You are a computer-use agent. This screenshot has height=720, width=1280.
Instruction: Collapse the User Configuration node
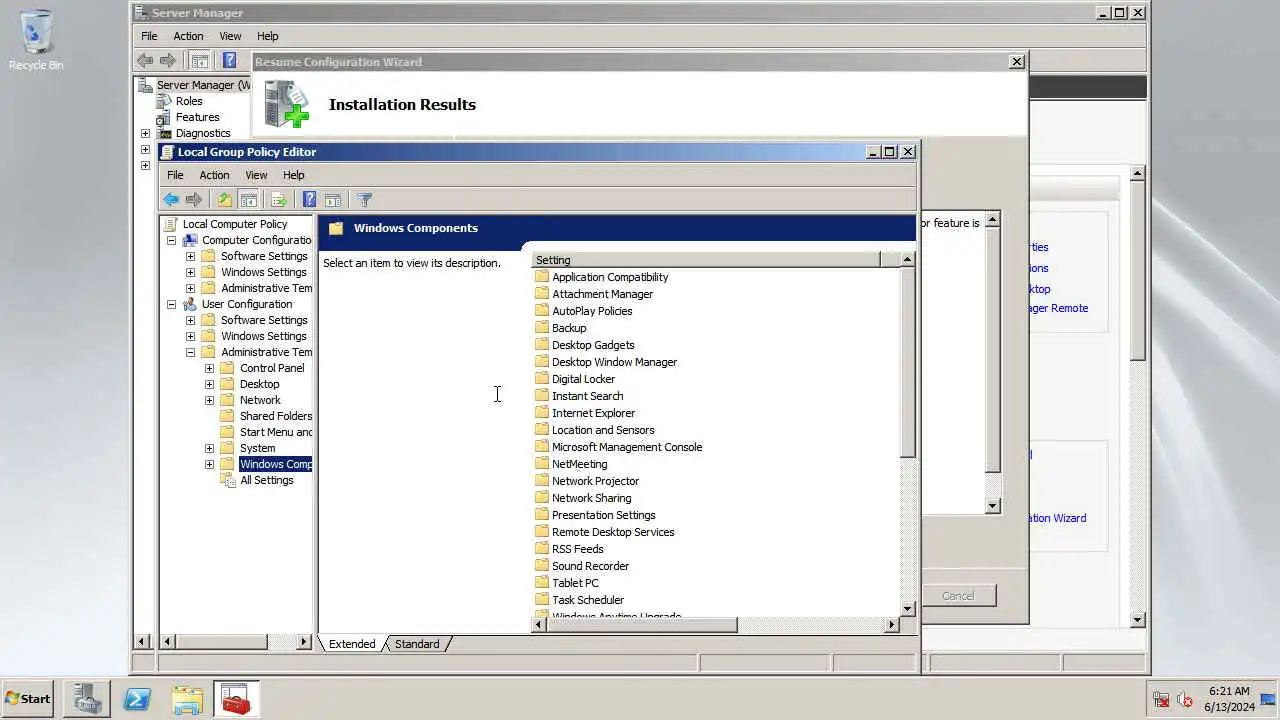(171, 304)
